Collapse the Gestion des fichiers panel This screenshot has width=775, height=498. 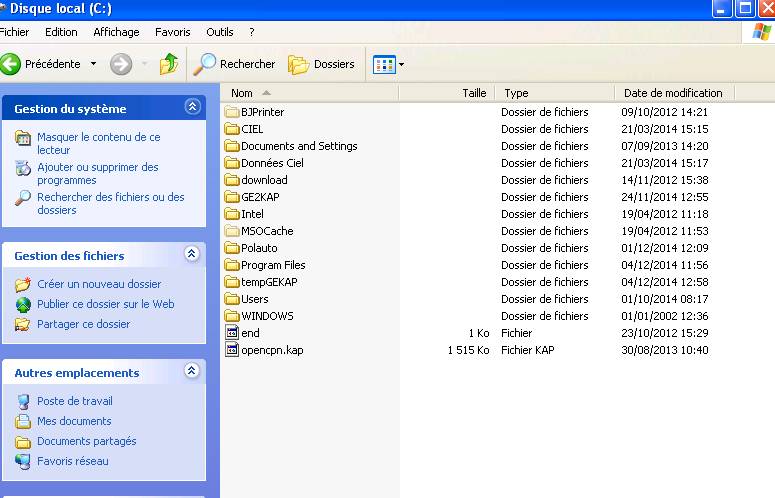point(192,254)
